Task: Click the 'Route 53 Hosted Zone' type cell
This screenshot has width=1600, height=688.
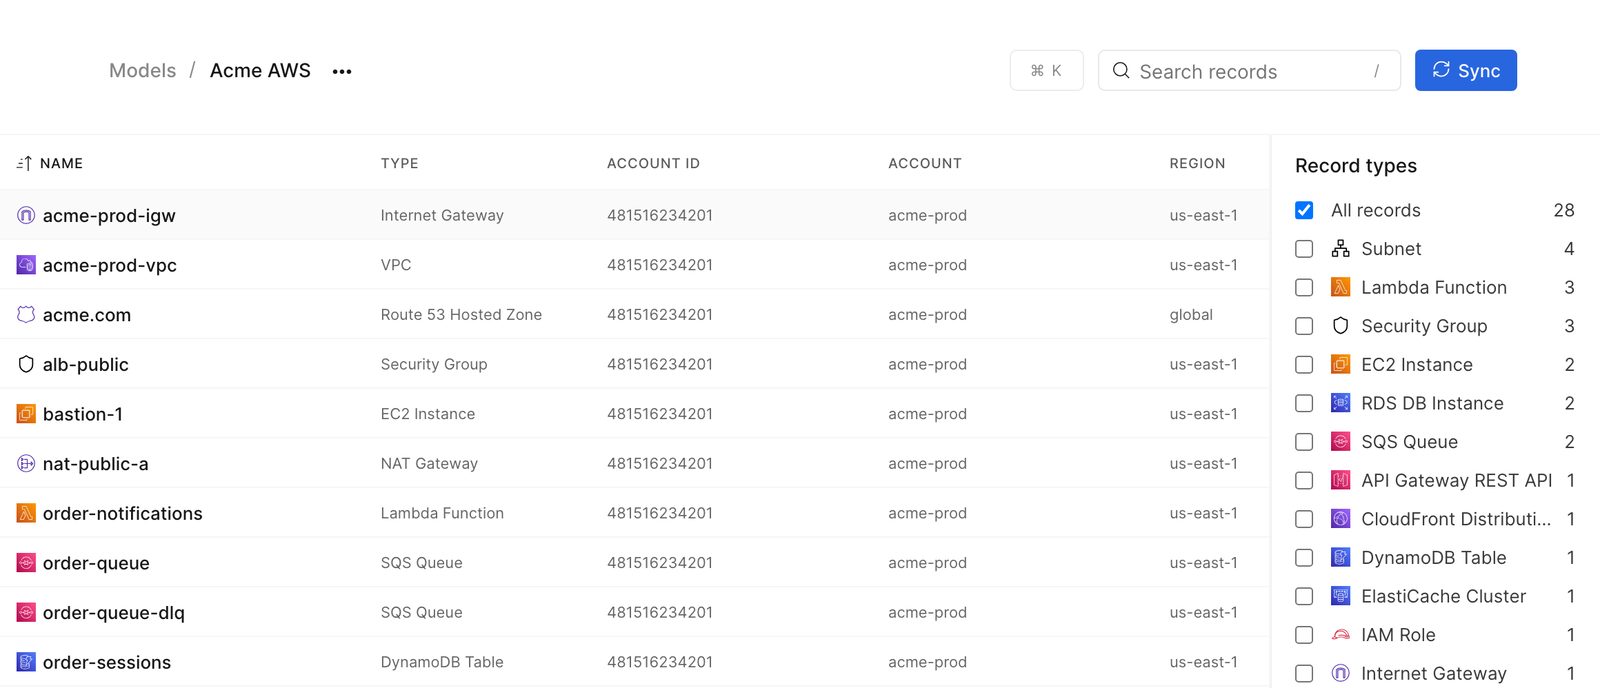Action: [461, 314]
